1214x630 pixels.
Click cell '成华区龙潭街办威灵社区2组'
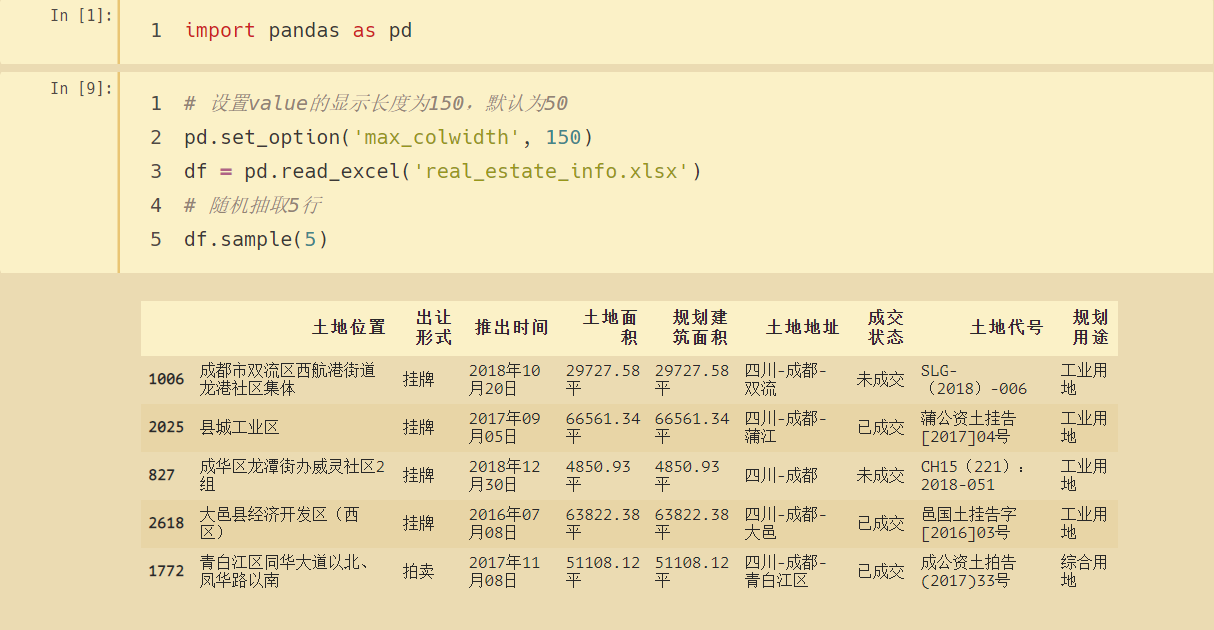[x=292, y=475]
